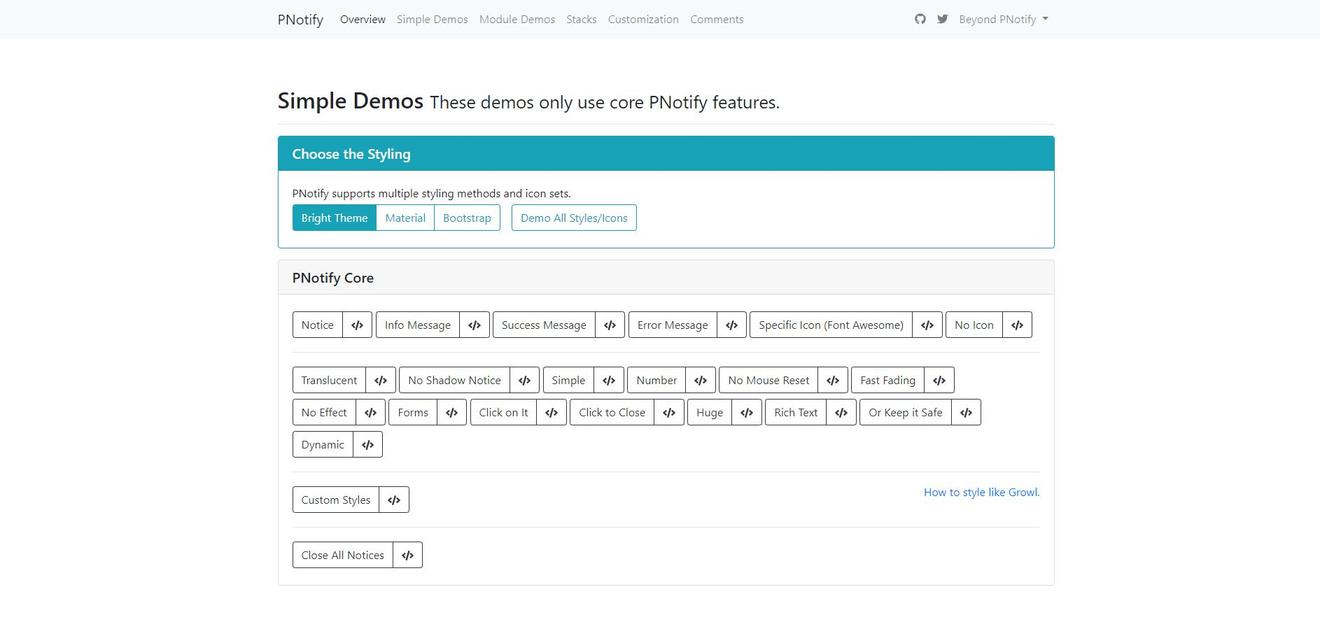Go to Module Demos in navbar
This screenshot has width=1320, height=636.
coord(517,19)
